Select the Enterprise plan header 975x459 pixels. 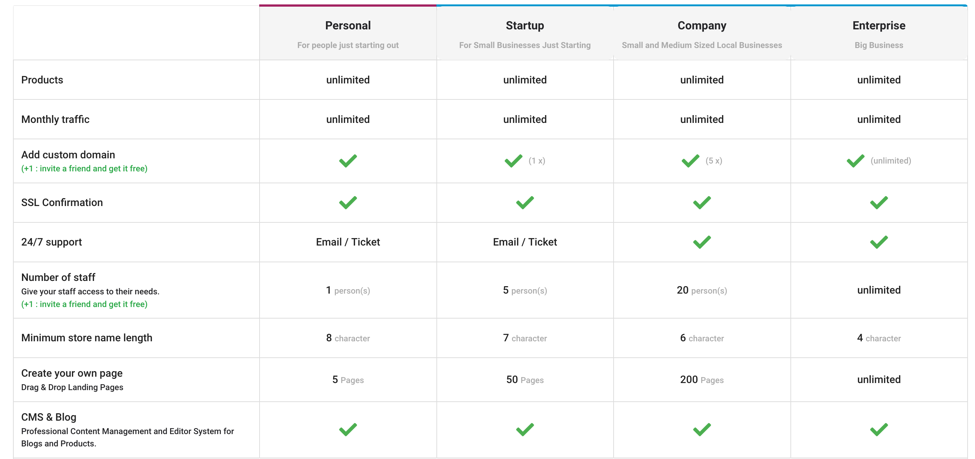[879, 34]
